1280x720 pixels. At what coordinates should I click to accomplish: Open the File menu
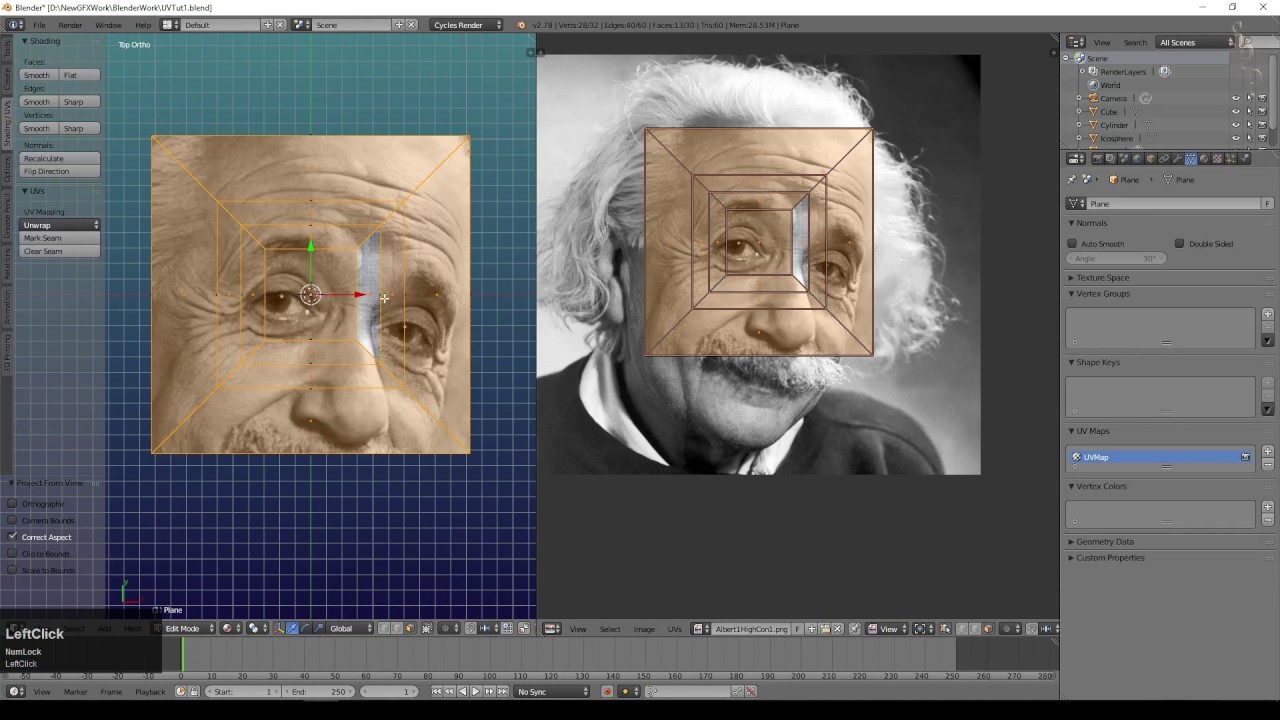point(39,25)
